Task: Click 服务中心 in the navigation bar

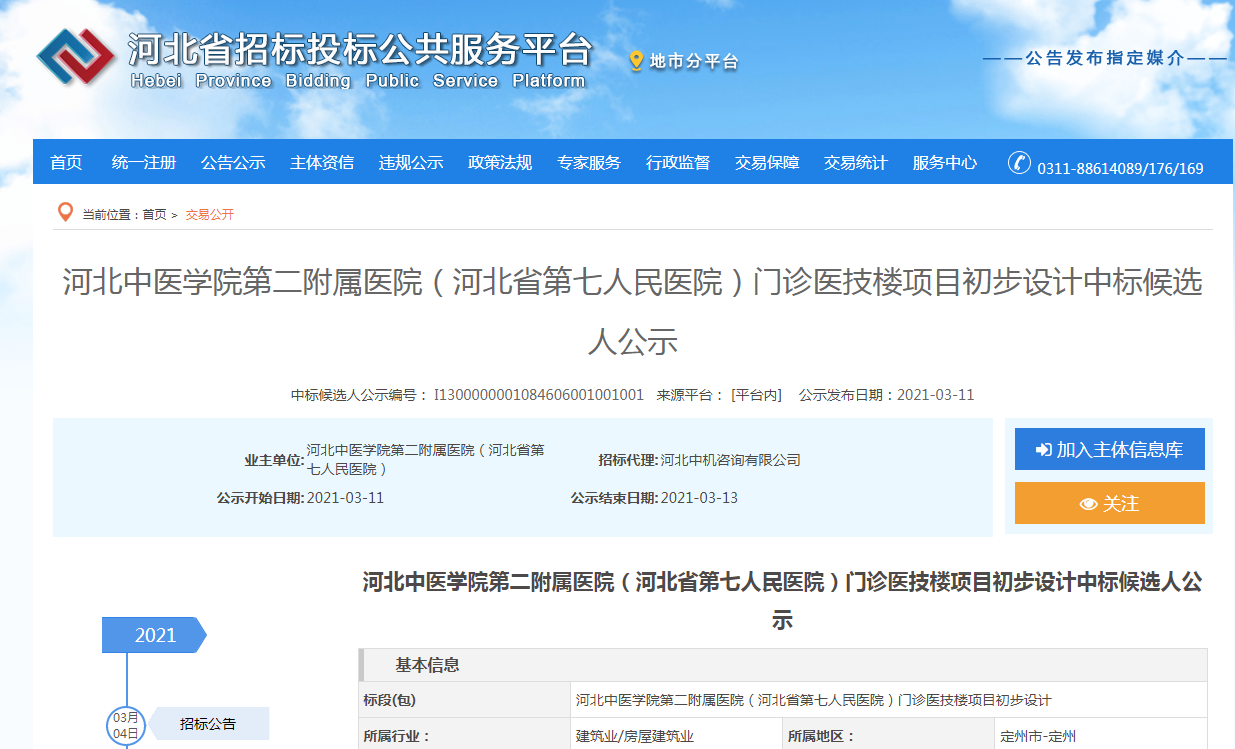Action: (944, 163)
